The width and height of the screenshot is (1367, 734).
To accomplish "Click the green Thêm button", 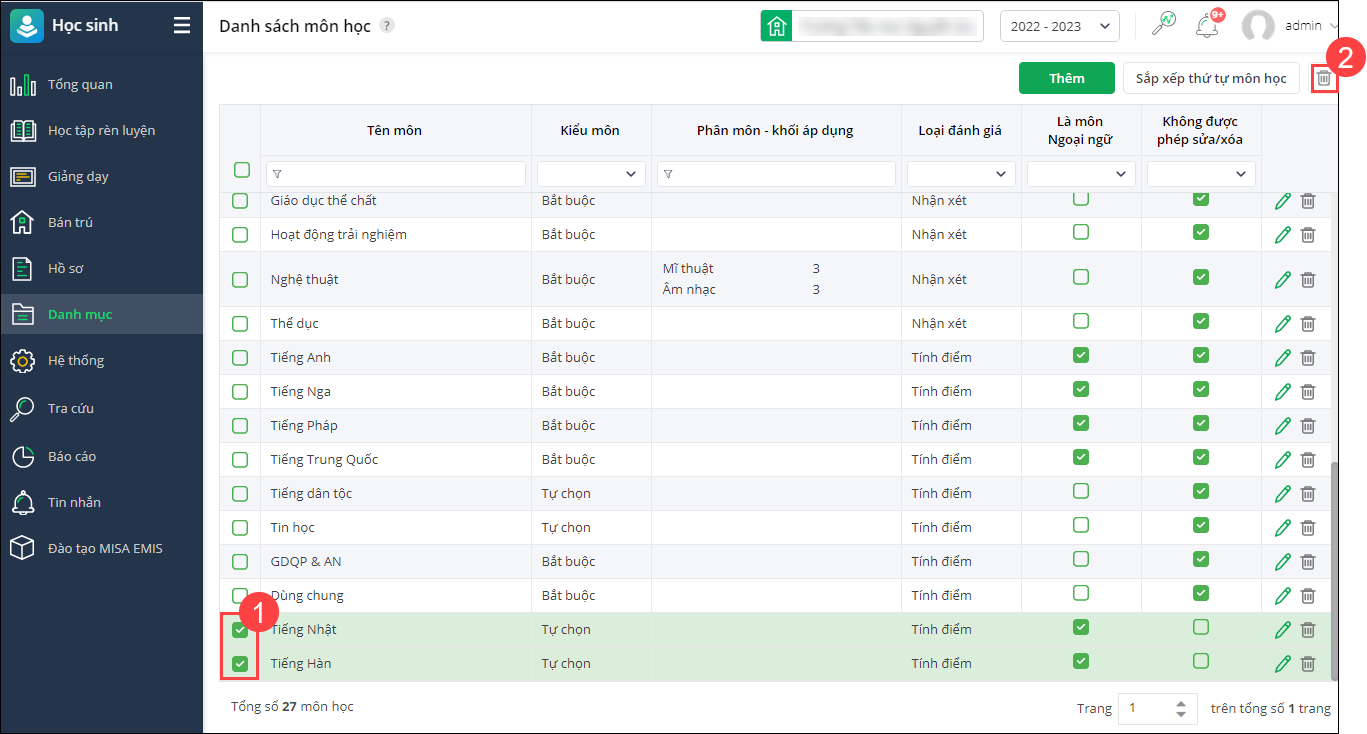I will (1066, 78).
